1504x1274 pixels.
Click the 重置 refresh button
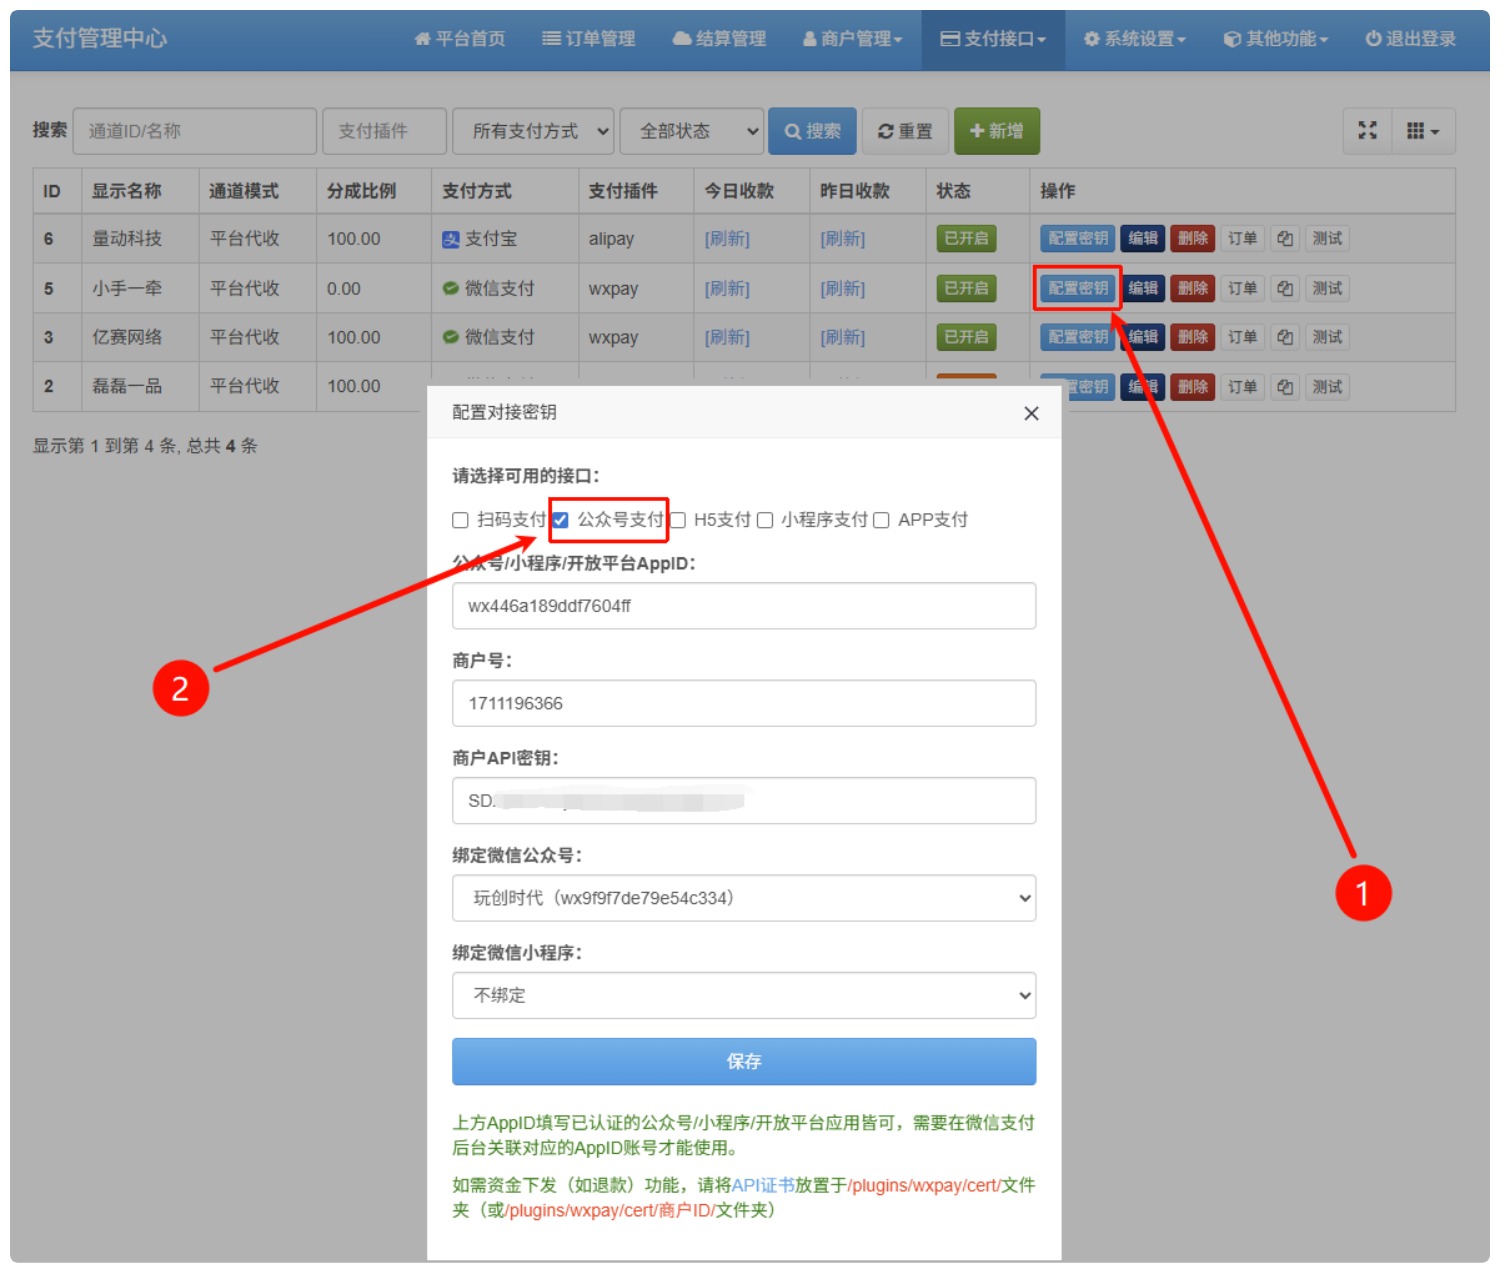(x=905, y=131)
